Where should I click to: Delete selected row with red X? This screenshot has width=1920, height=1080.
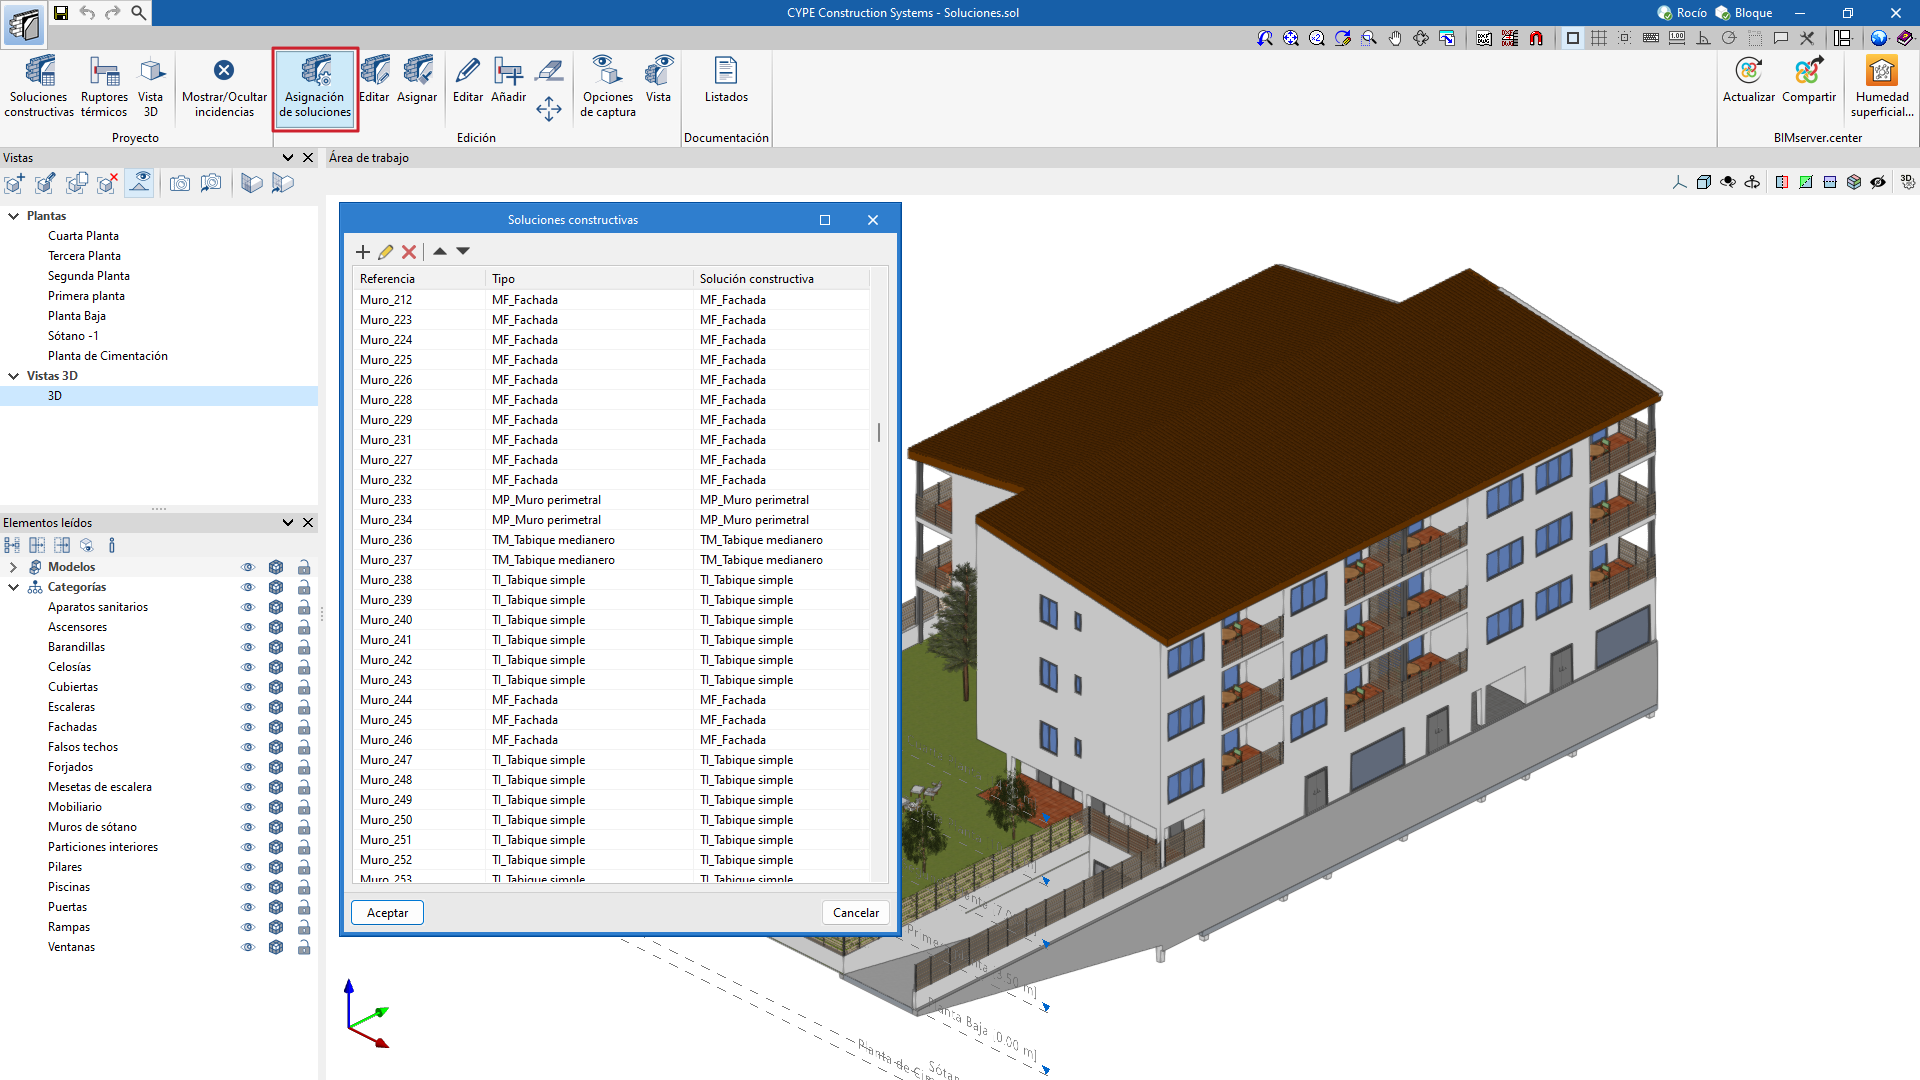(409, 252)
